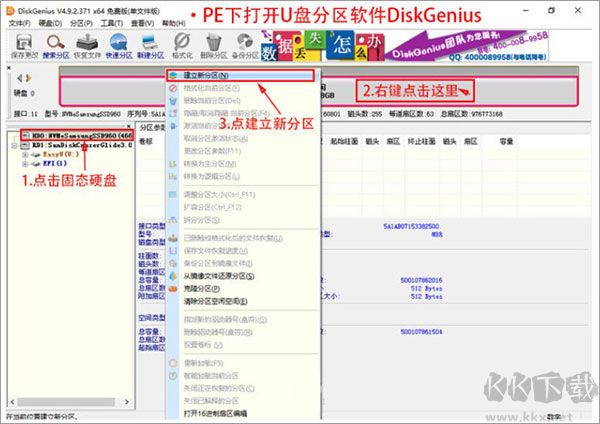Open the 硬盘(D) menu
The height and width of the screenshot is (424, 600).
click(x=50, y=23)
